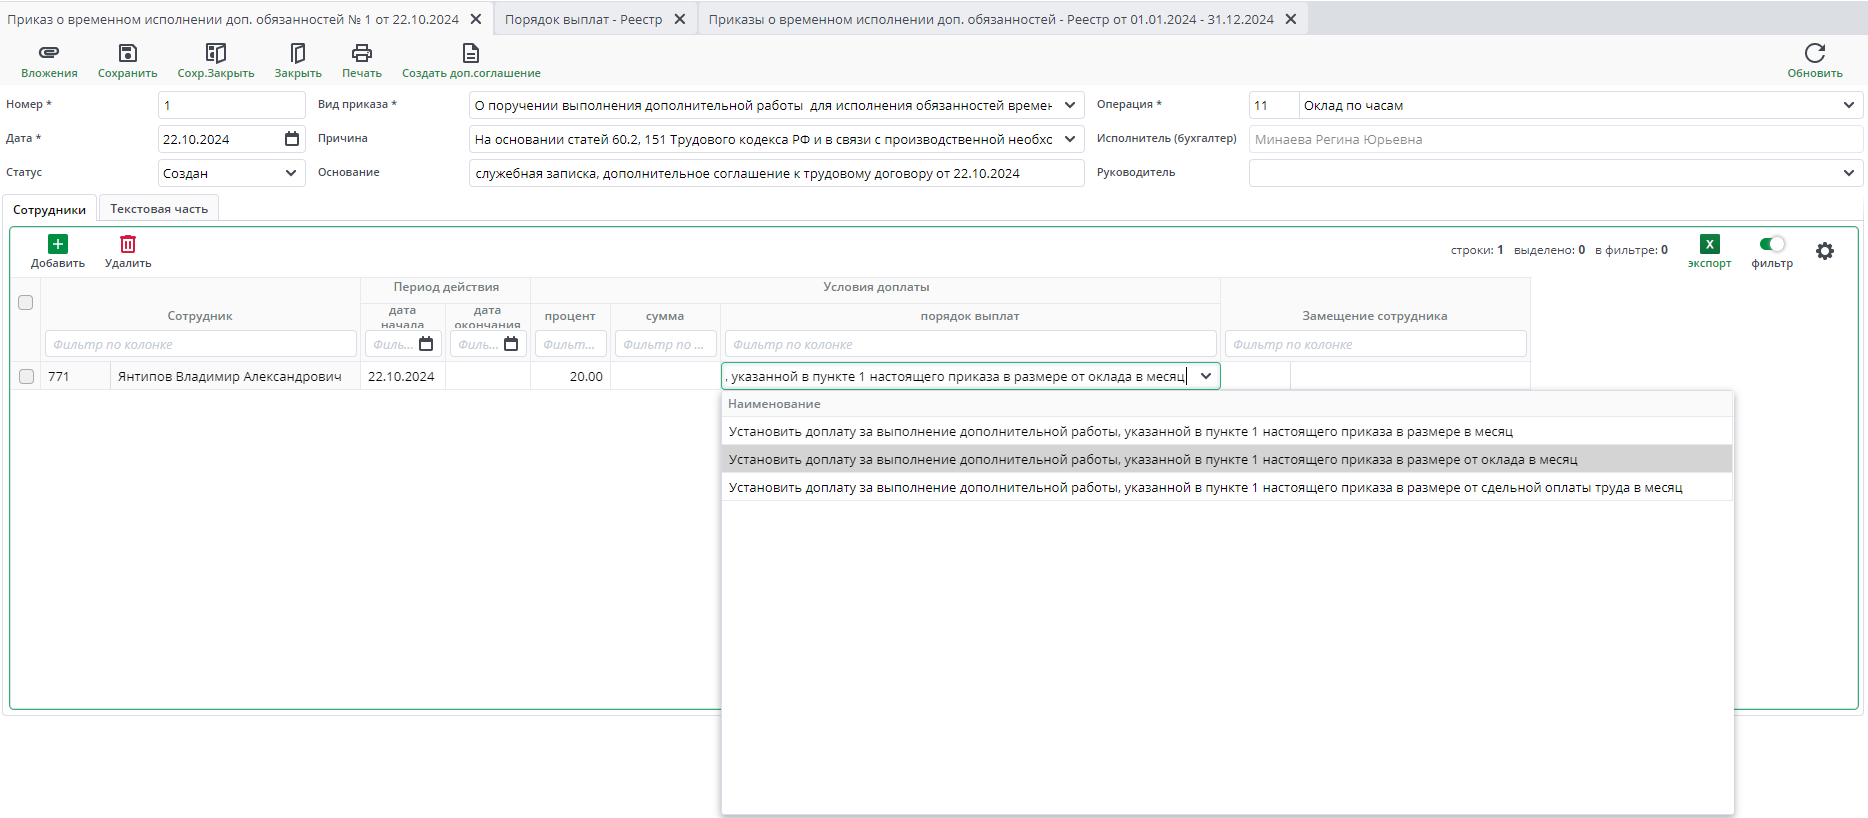The image size is (1868, 818).
Task: Click the Excel экспорт icon
Action: [1710, 244]
